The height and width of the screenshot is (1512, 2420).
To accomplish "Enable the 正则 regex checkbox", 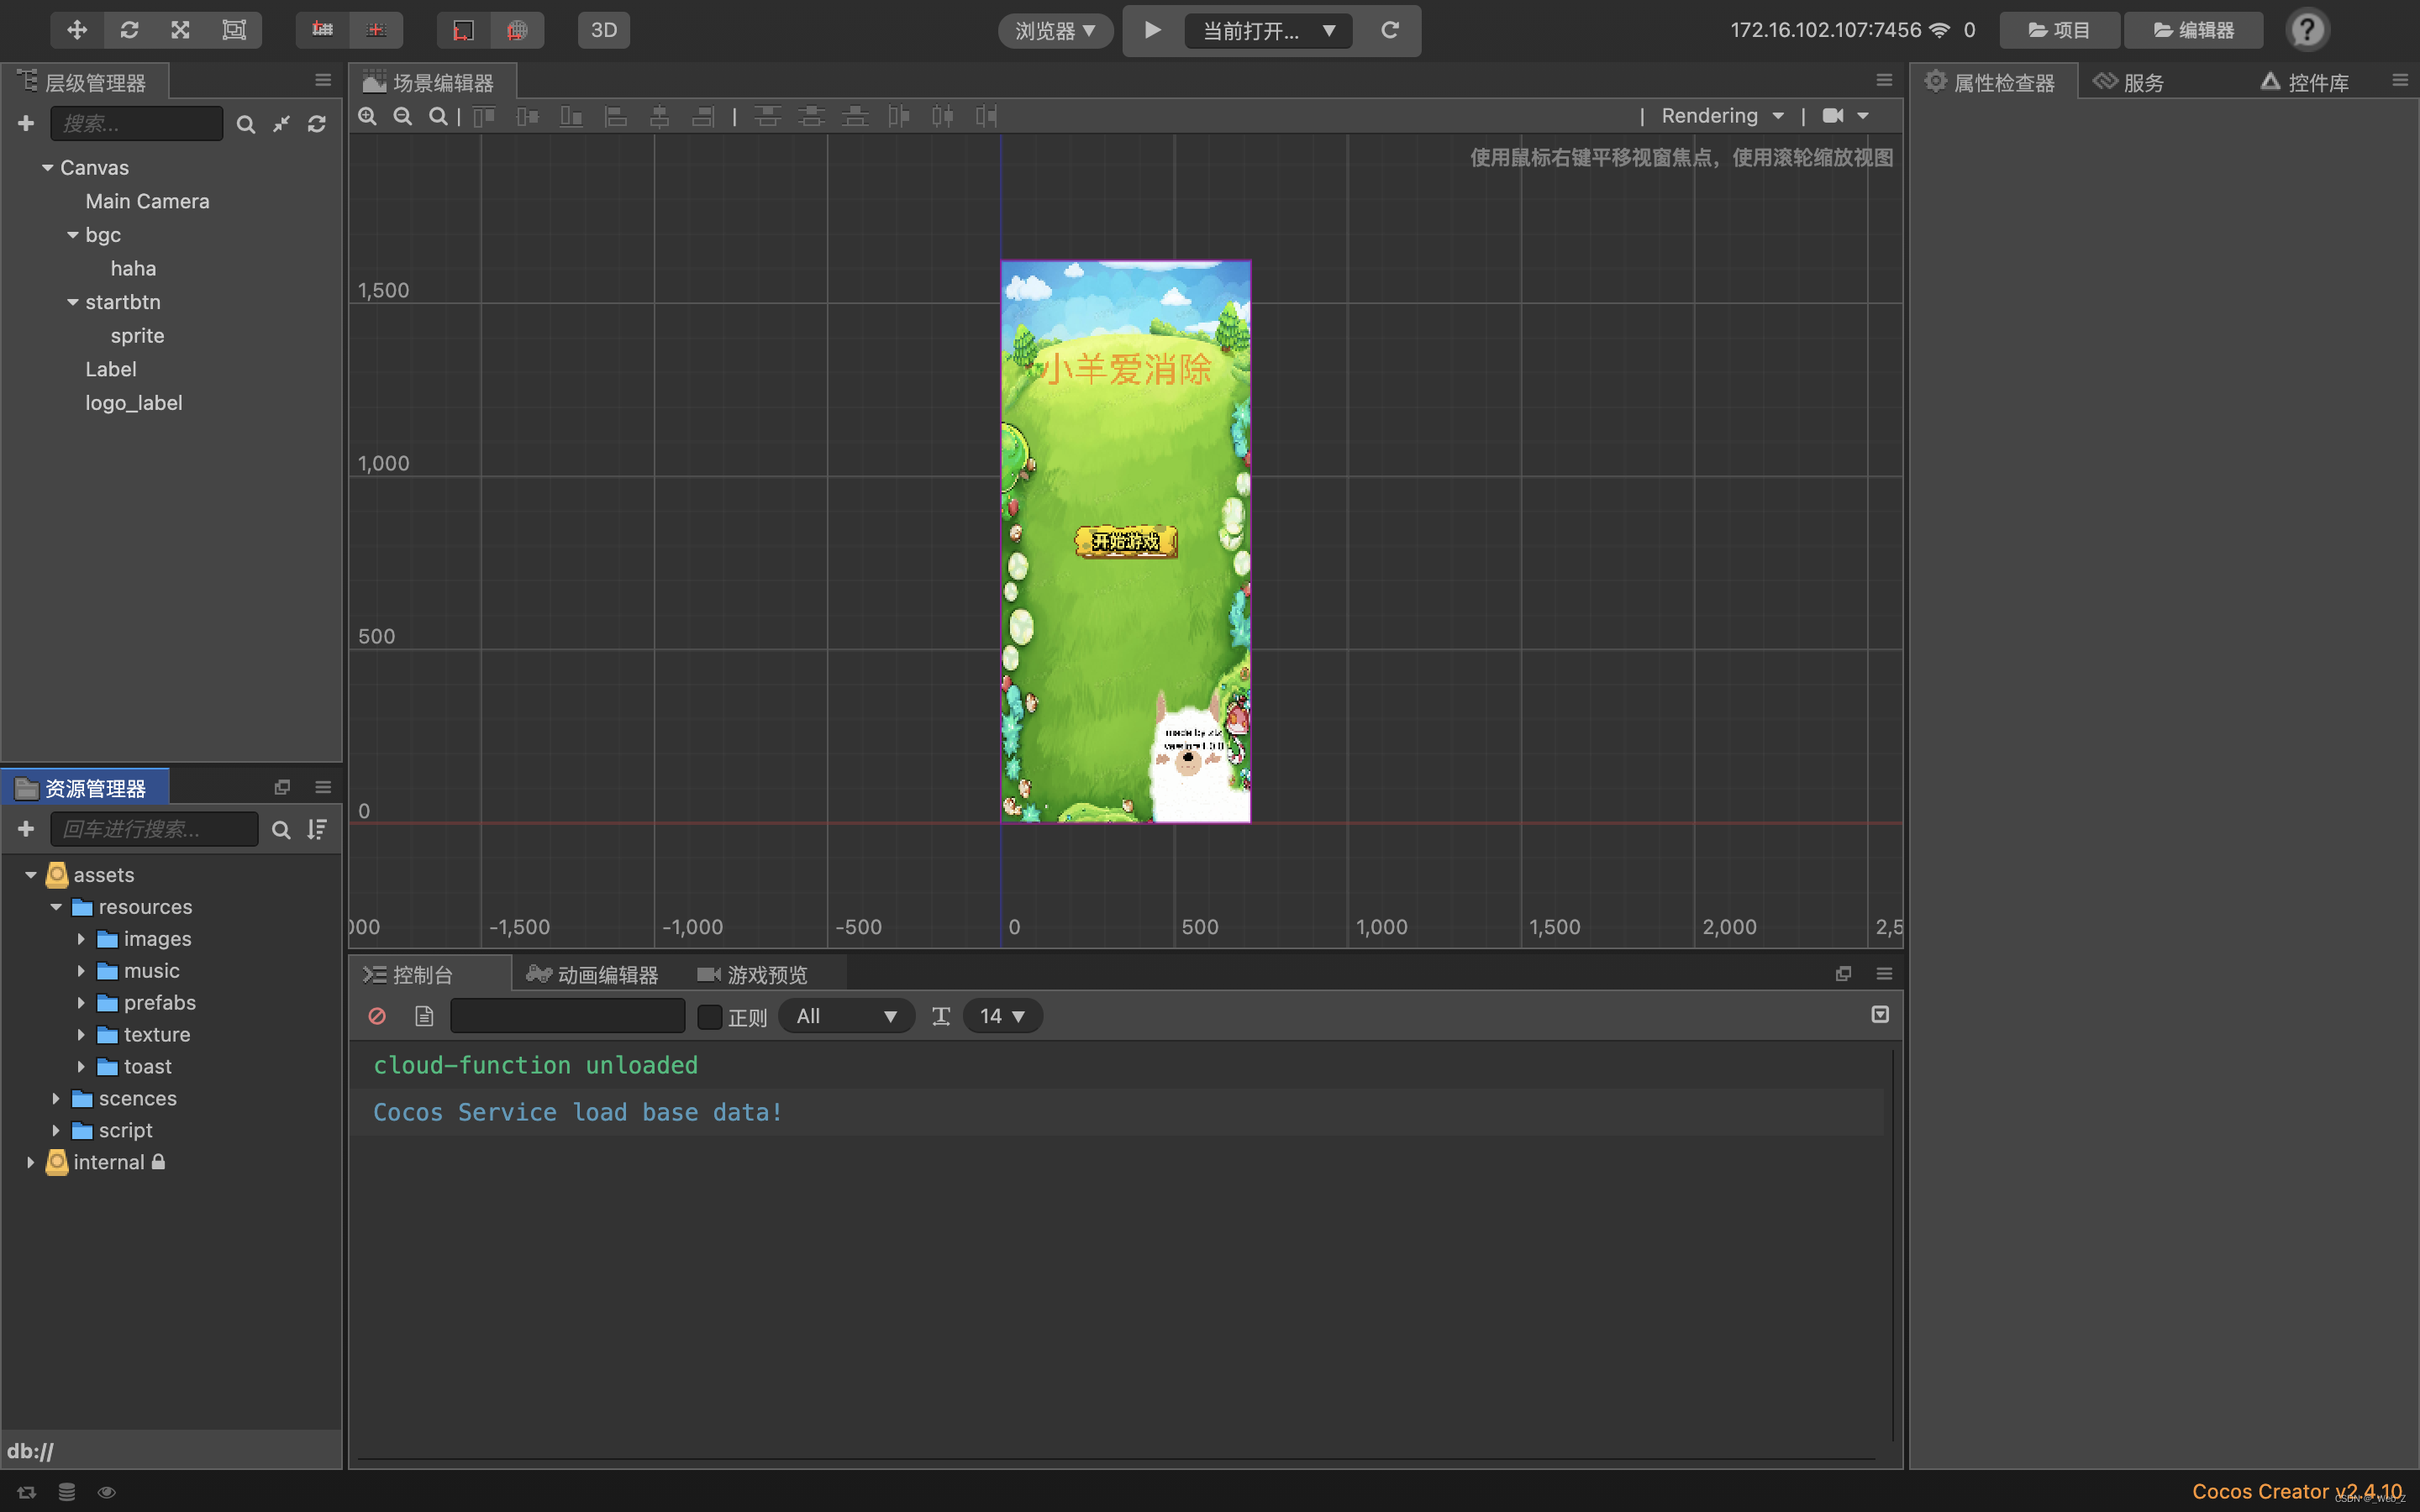I will pos(709,1016).
